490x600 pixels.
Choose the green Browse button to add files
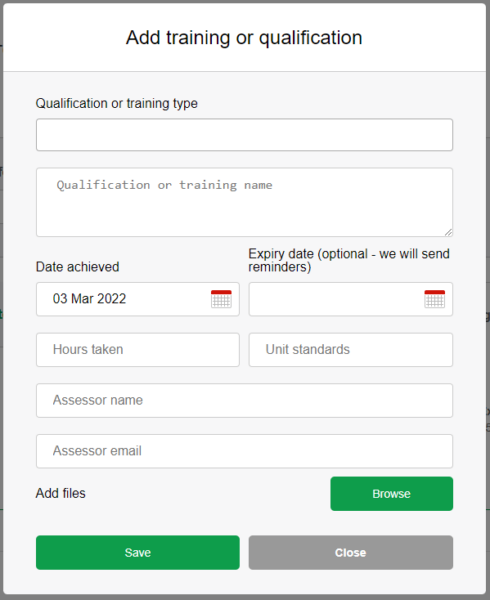(392, 494)
